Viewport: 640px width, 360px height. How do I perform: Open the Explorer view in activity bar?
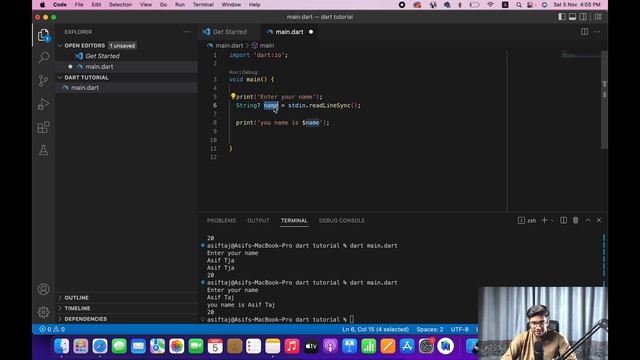click(43, 35)
